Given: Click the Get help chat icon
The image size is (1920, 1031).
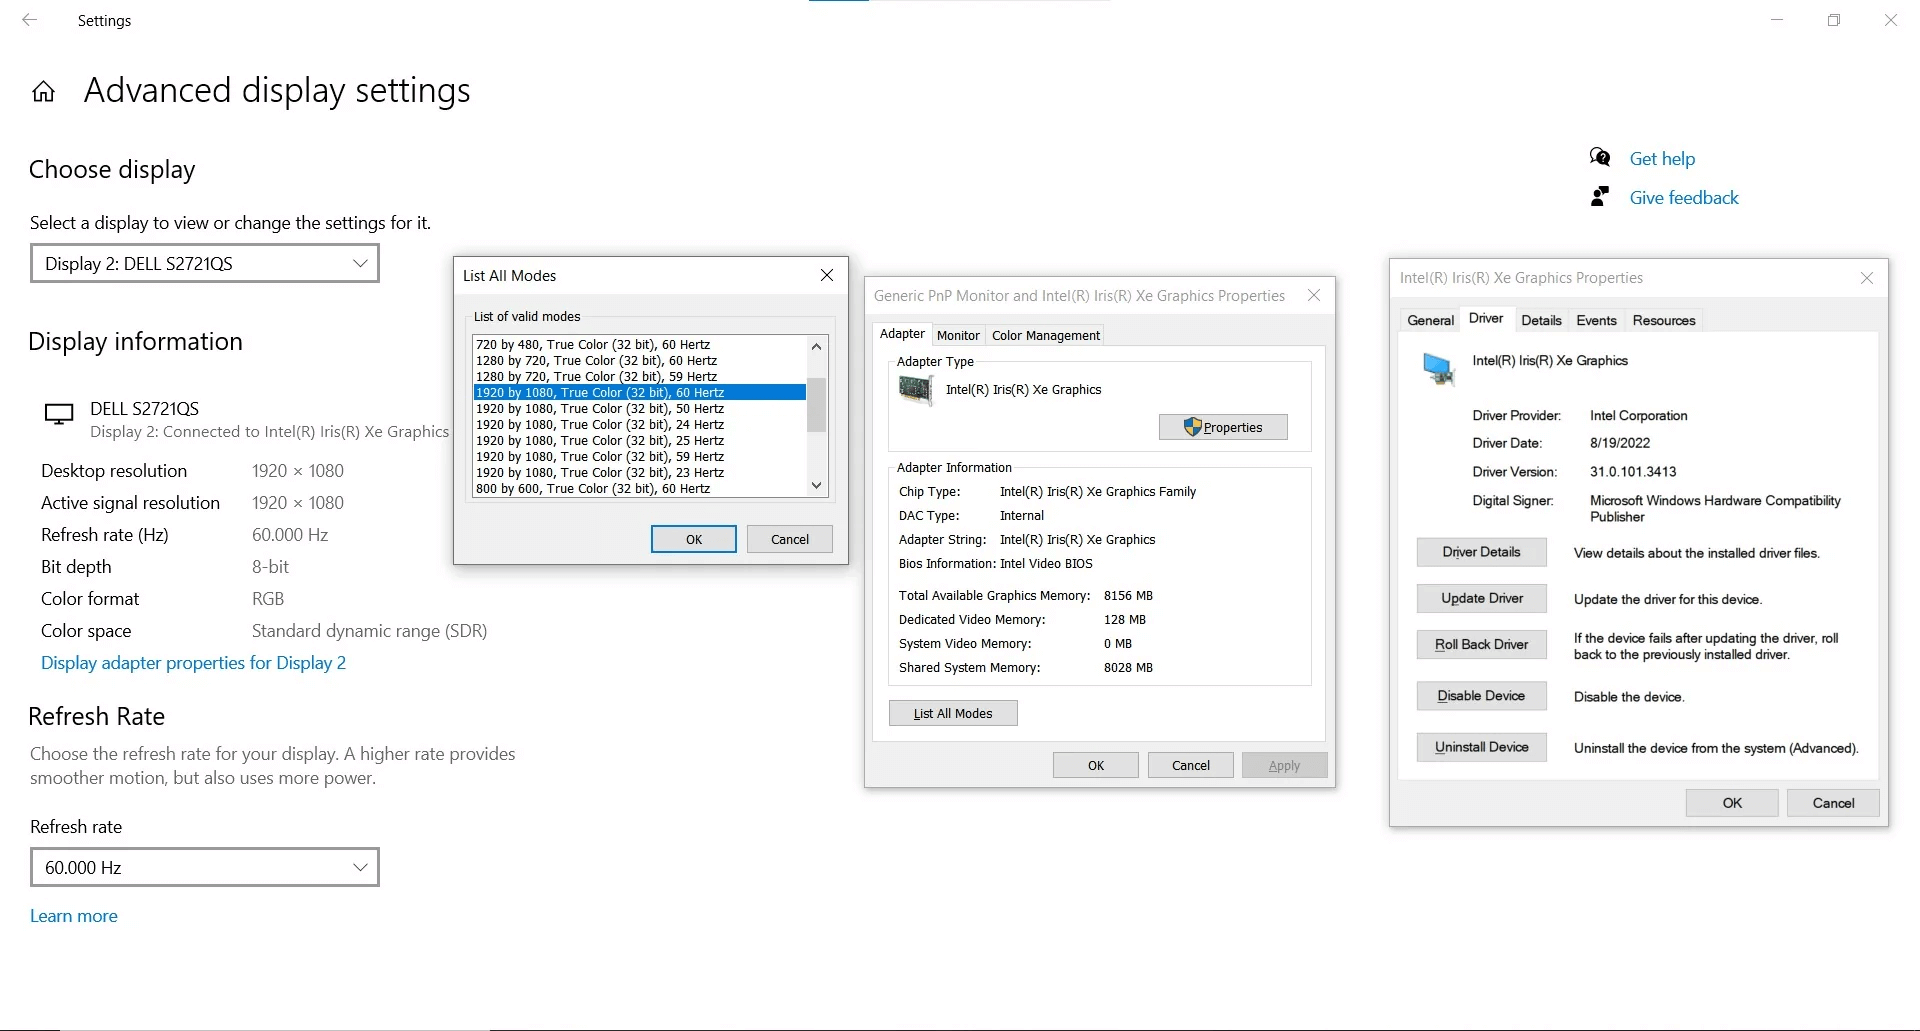Looking at the screenshot, I should click(1600, 158).
